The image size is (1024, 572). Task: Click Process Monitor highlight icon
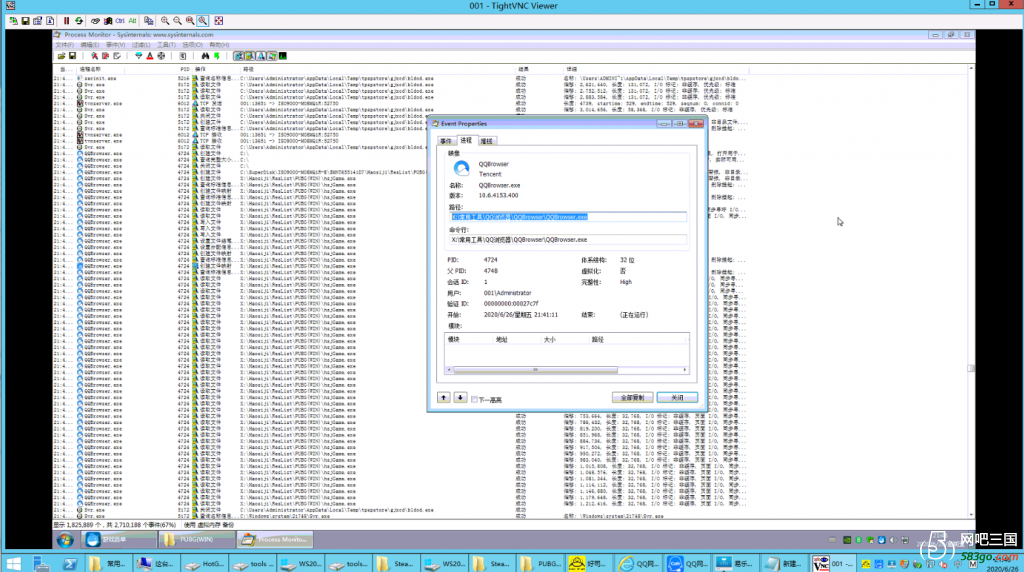150,56
